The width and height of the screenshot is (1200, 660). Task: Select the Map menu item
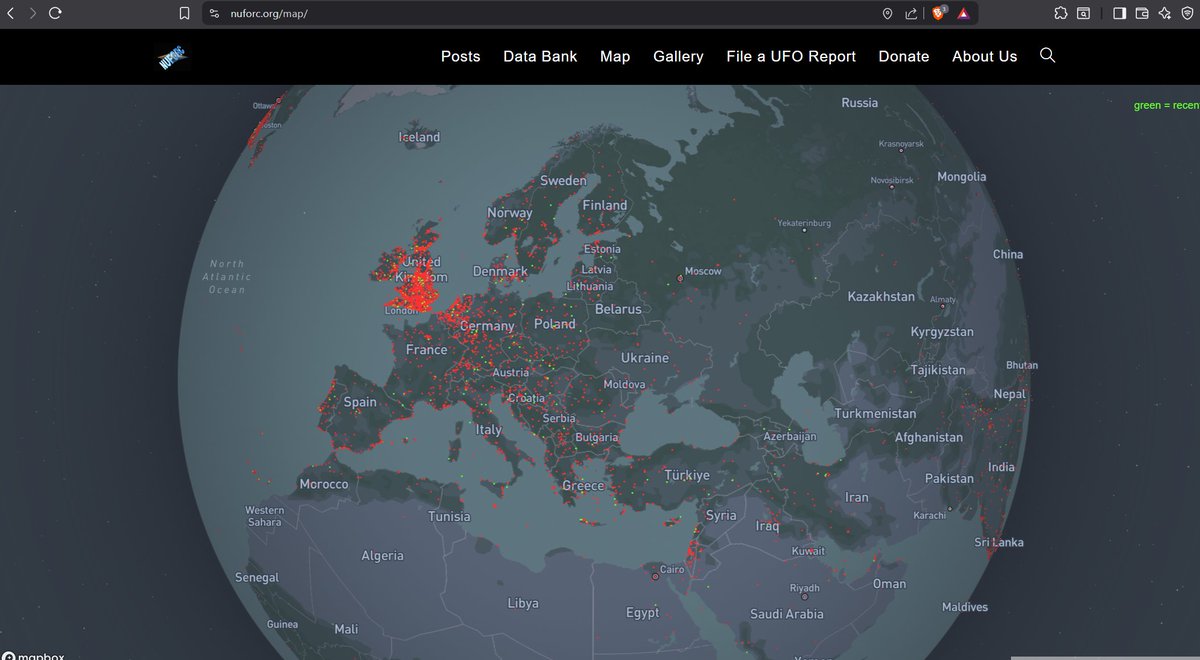pyautogui.click(x=615, y=56)
